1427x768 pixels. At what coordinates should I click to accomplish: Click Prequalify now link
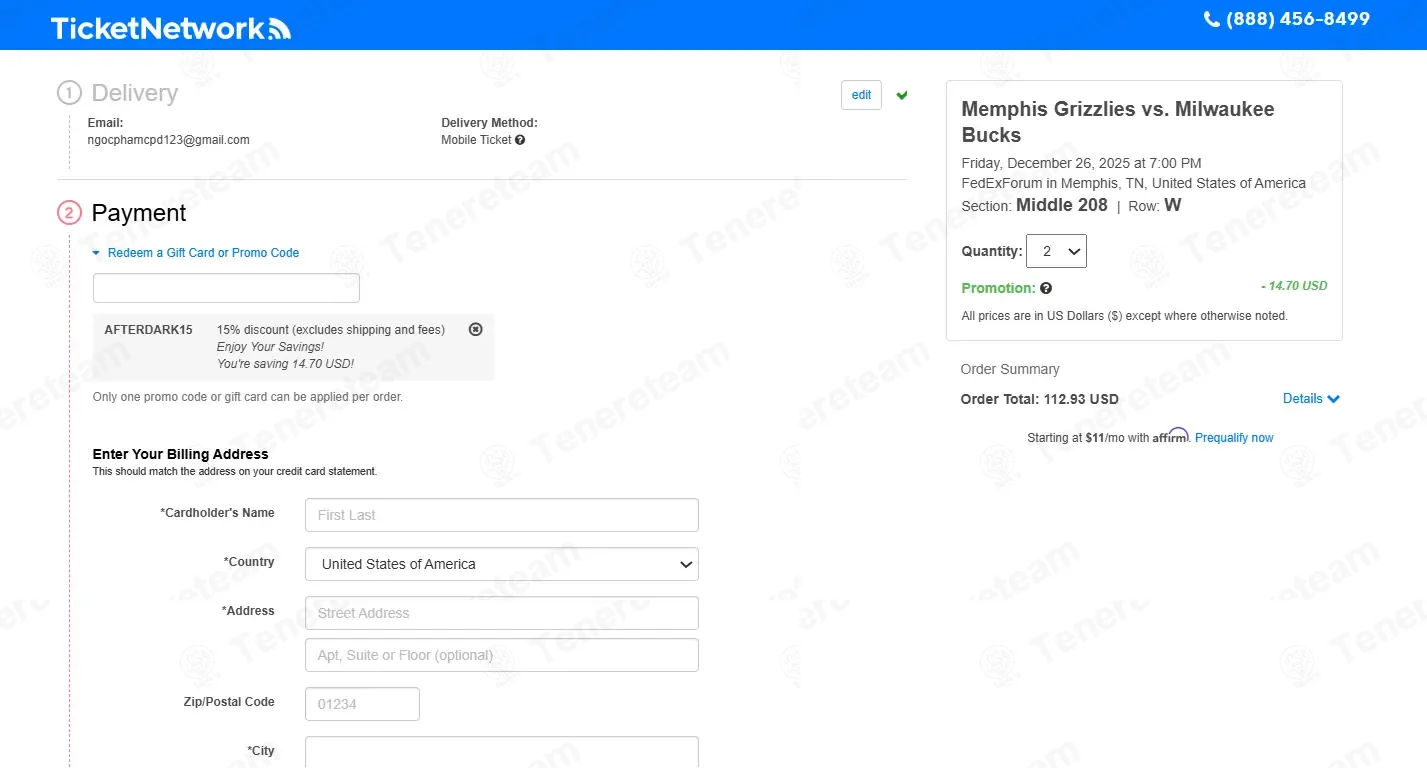1234,438
